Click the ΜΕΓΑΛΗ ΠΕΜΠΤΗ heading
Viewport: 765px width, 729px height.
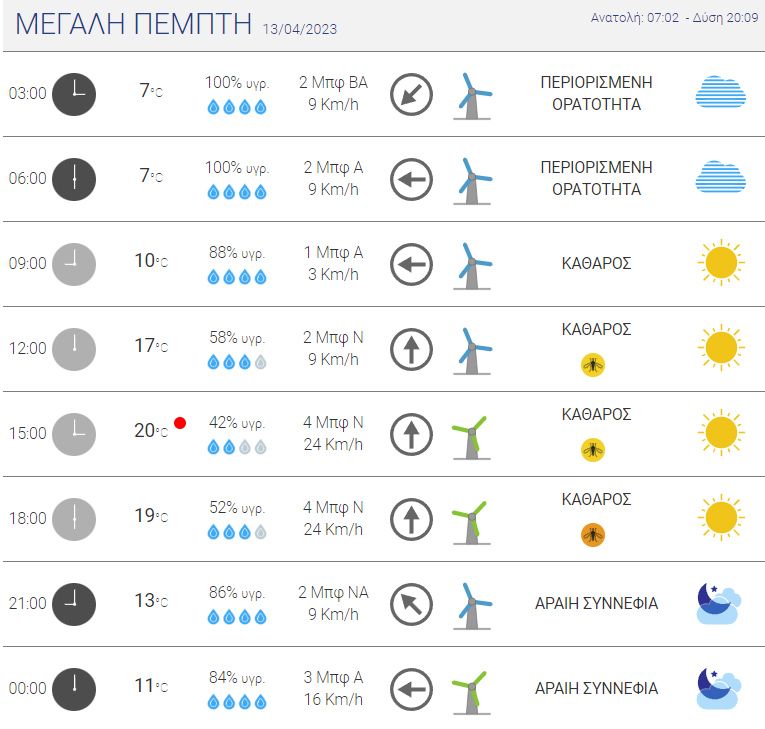click(134, 23)
